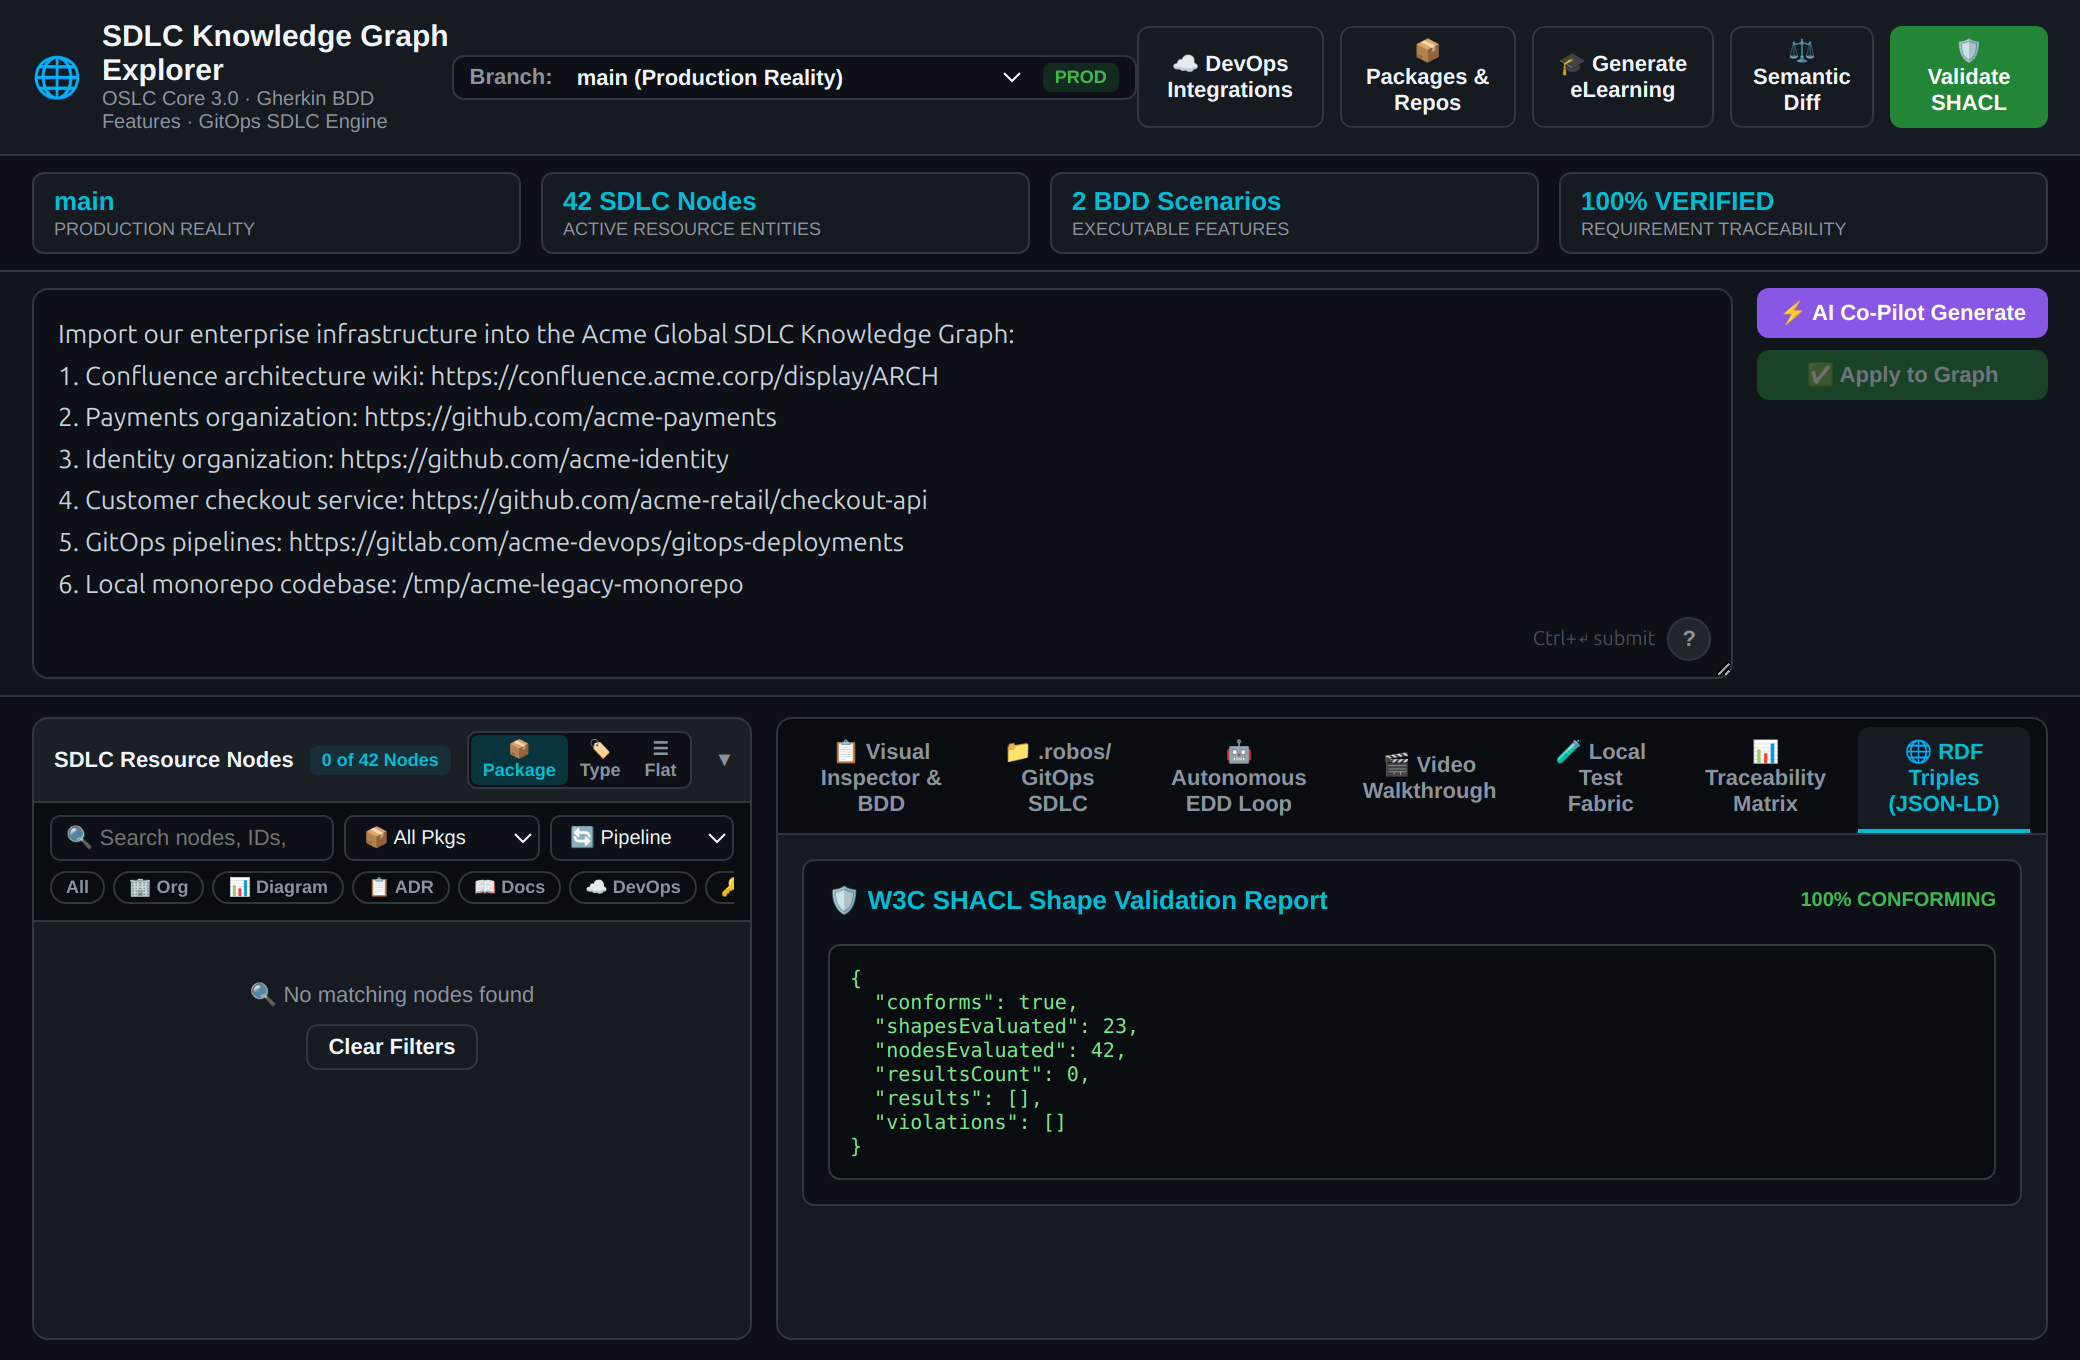2080x1360 pixels.
Task: Open Autonomous EDD Loop tab
Action: click(1238, 778)
